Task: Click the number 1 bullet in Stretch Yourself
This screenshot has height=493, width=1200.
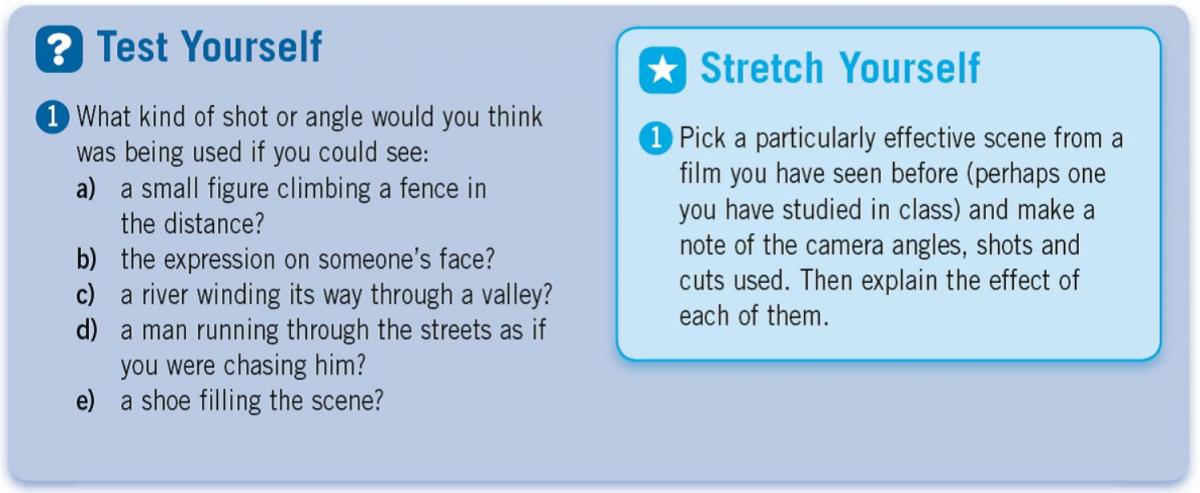Action: click(x=656, y=139)
